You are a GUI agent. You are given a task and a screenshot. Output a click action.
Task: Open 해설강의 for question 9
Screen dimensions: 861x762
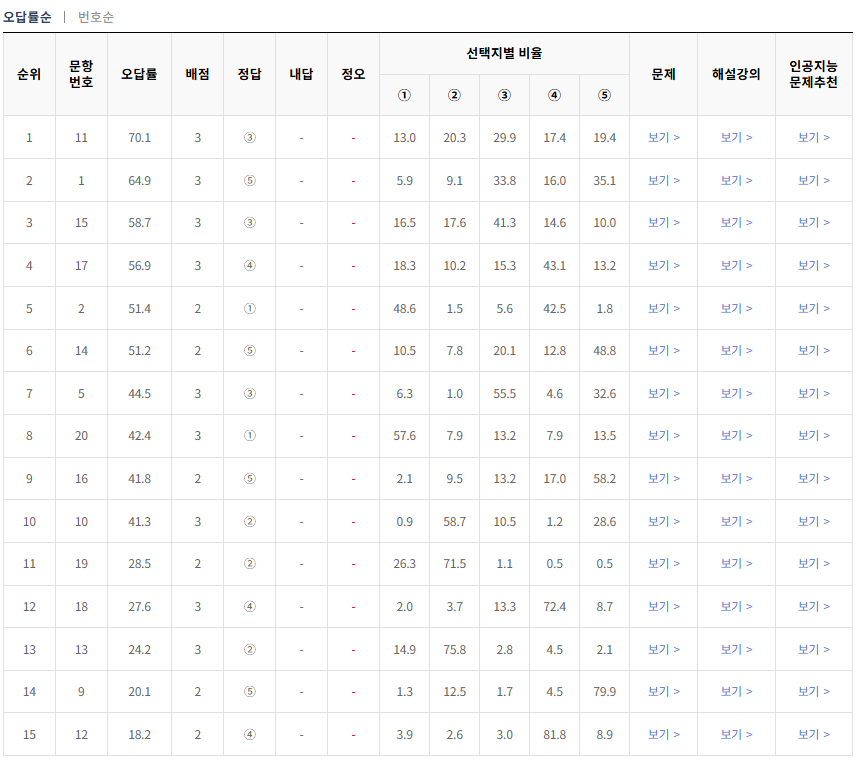click(737, 691)
